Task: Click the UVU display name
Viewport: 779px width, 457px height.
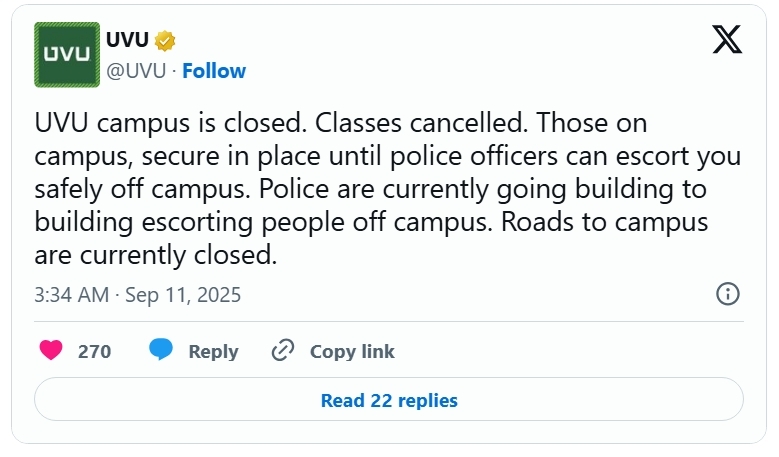Action: [x=127, y=40]
